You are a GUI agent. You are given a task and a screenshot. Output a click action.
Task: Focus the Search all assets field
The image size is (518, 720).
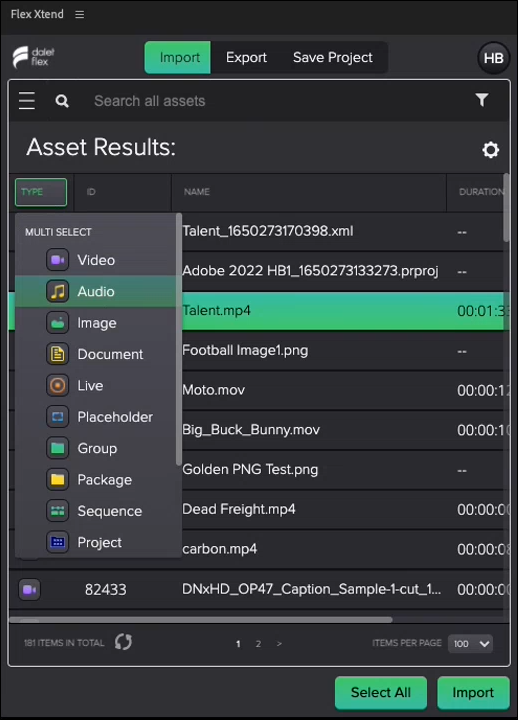pos(276,101)
